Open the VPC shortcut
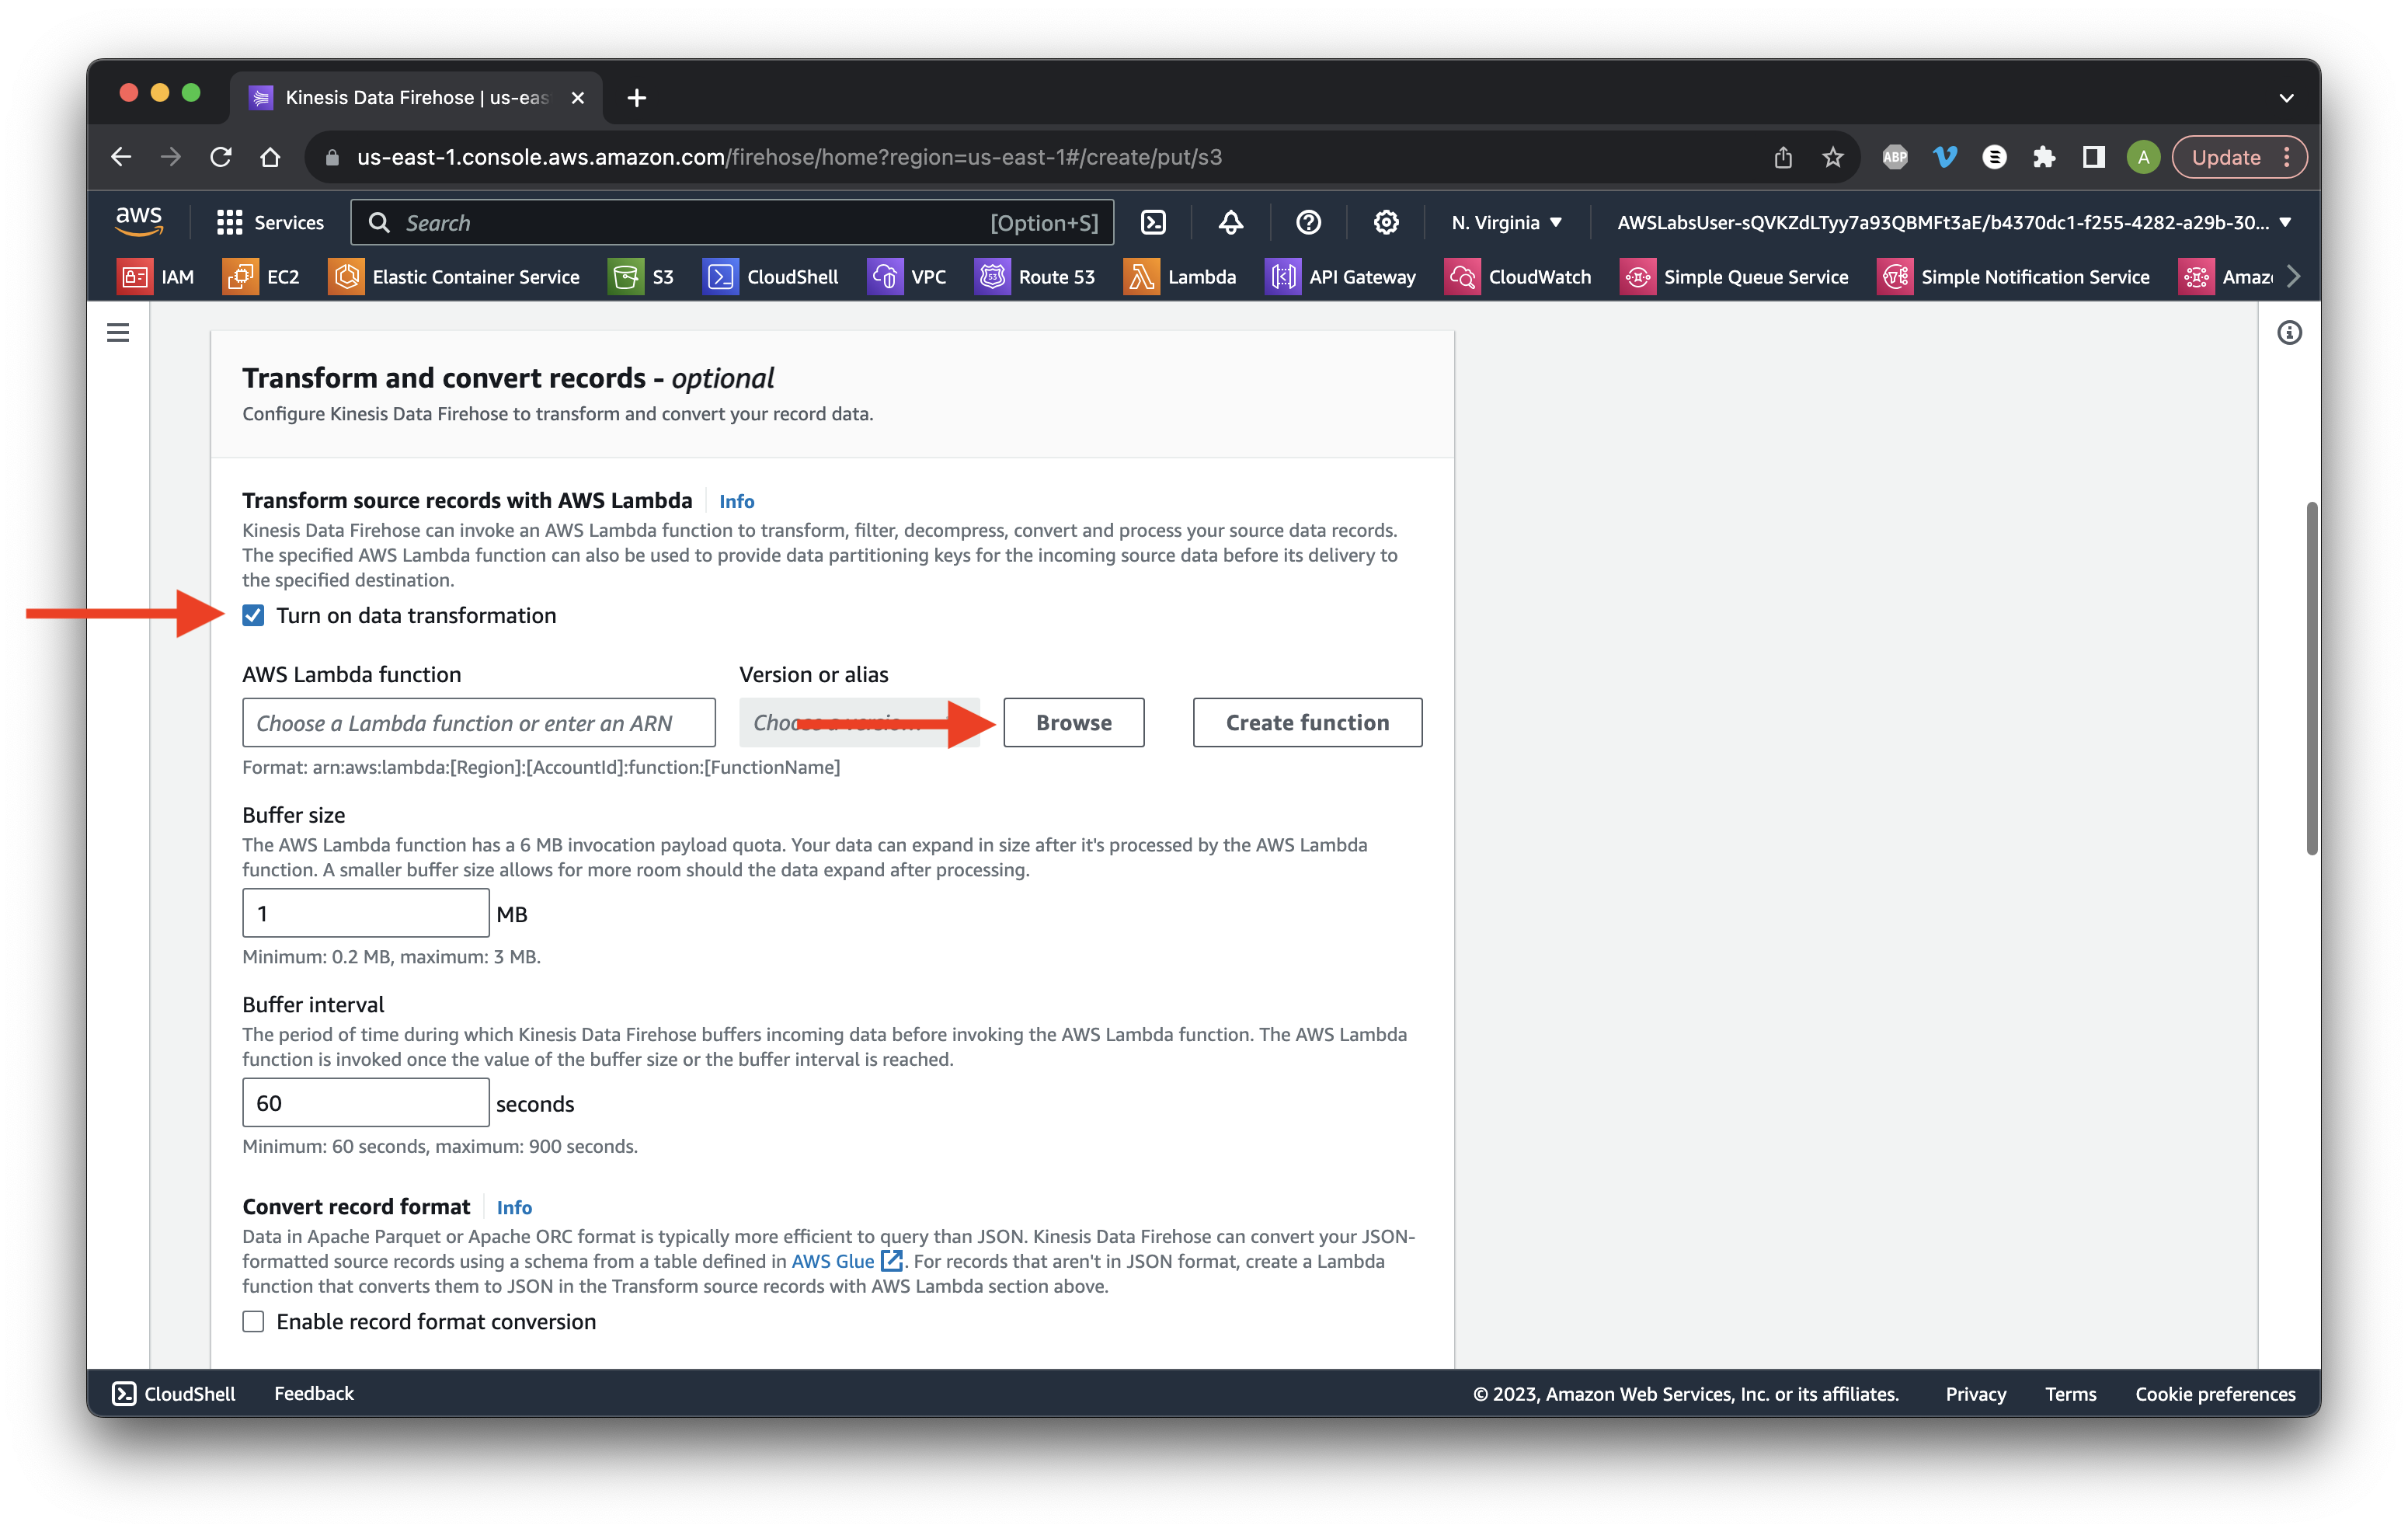This screenshot has height=1532, width=2408. coord(907,277)
